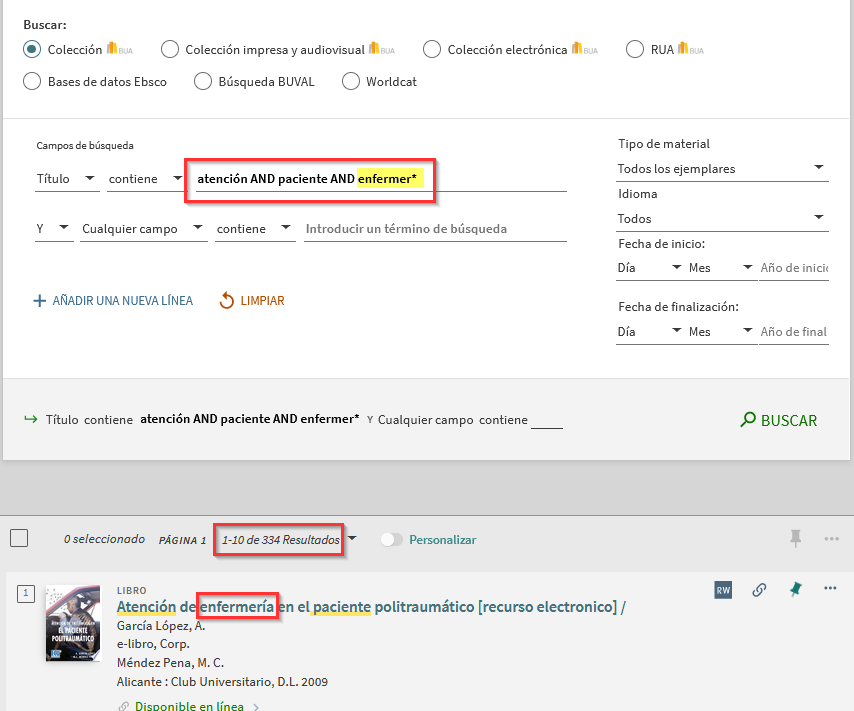
Task: Expand the Tipo de material dropdown
Action: tap(722, 168)
